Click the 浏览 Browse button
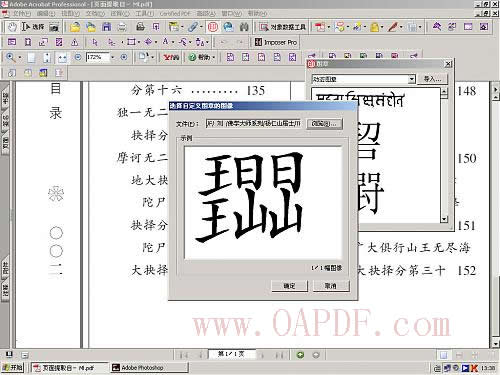Screen dimensions: 500x375 click(x=325, y=124)
